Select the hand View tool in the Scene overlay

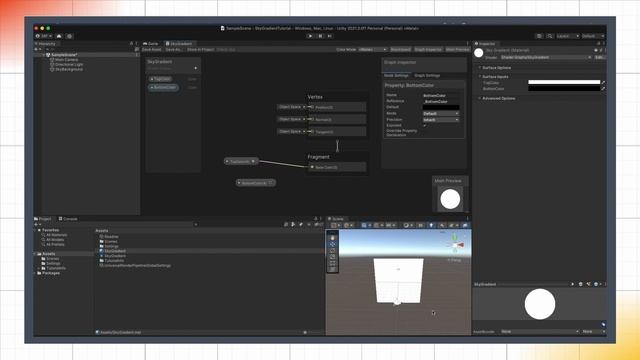click(x=333, y=238)
